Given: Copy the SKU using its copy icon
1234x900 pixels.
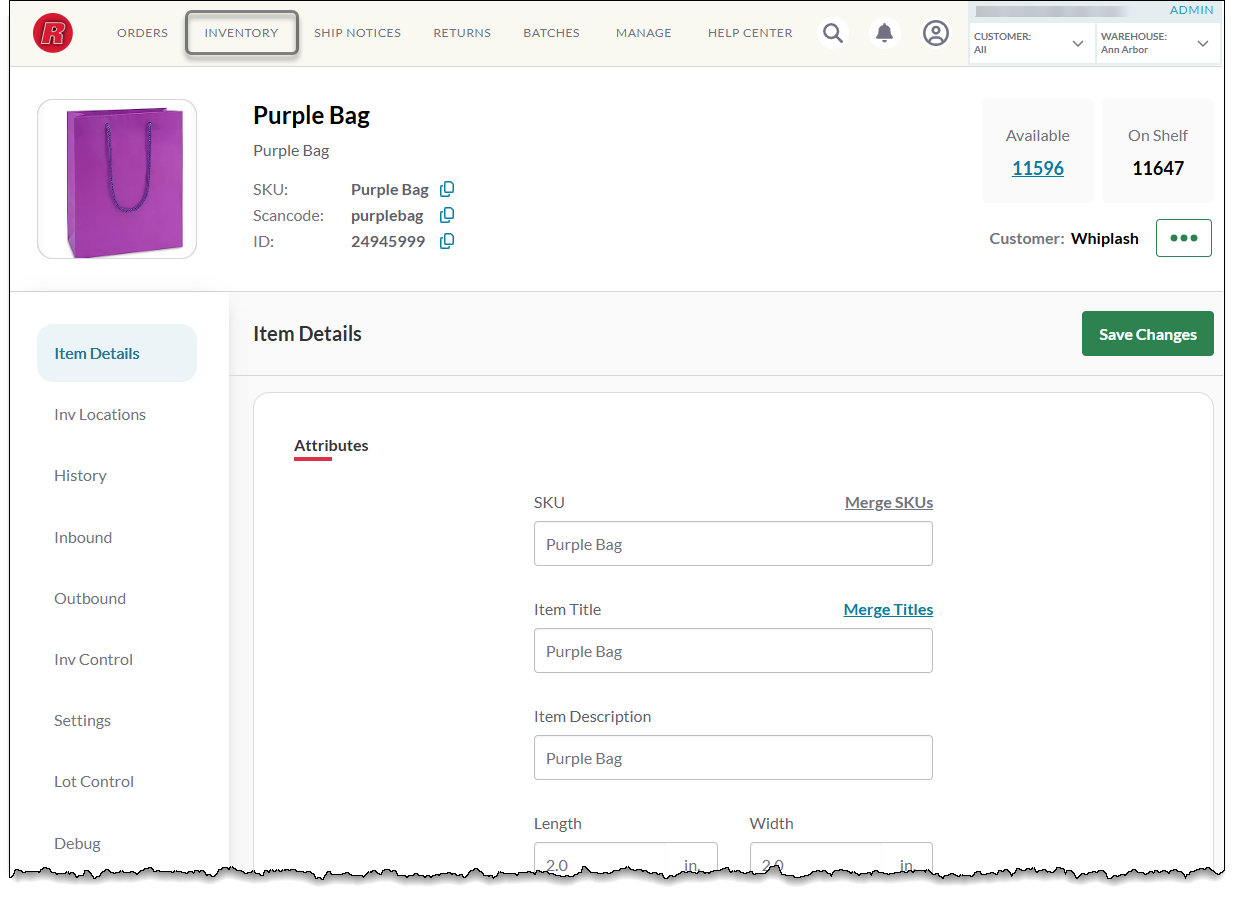Looking at the screenshot, I should click(447, 189).
